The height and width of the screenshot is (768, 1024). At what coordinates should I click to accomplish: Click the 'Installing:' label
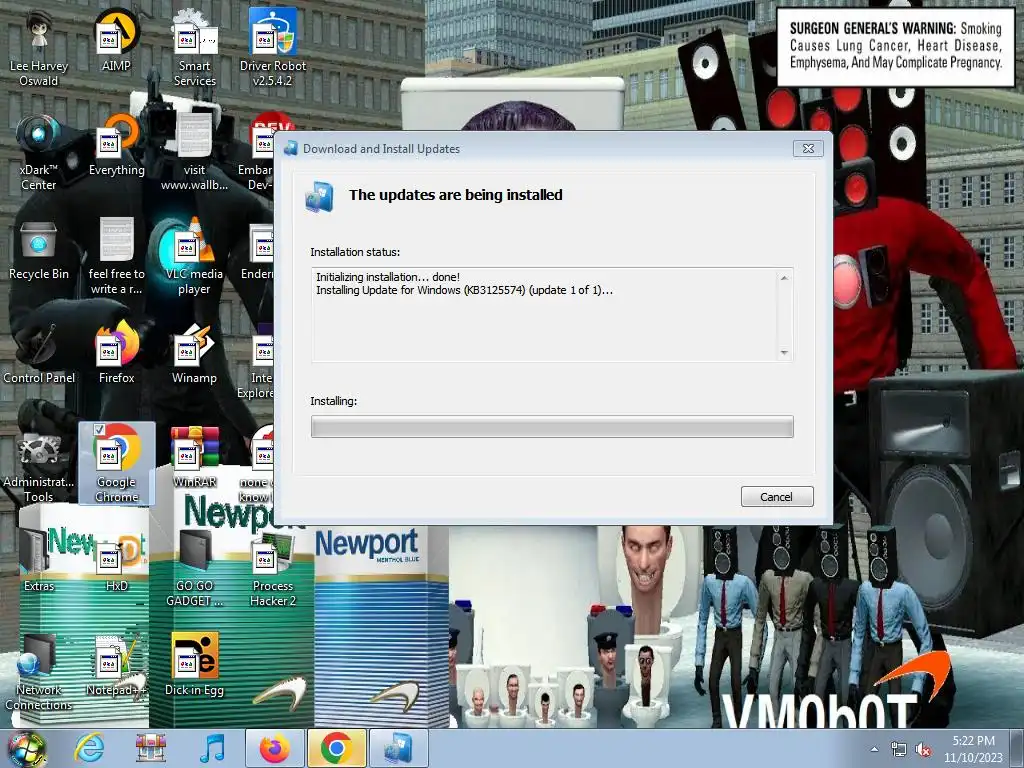[333, 401]
